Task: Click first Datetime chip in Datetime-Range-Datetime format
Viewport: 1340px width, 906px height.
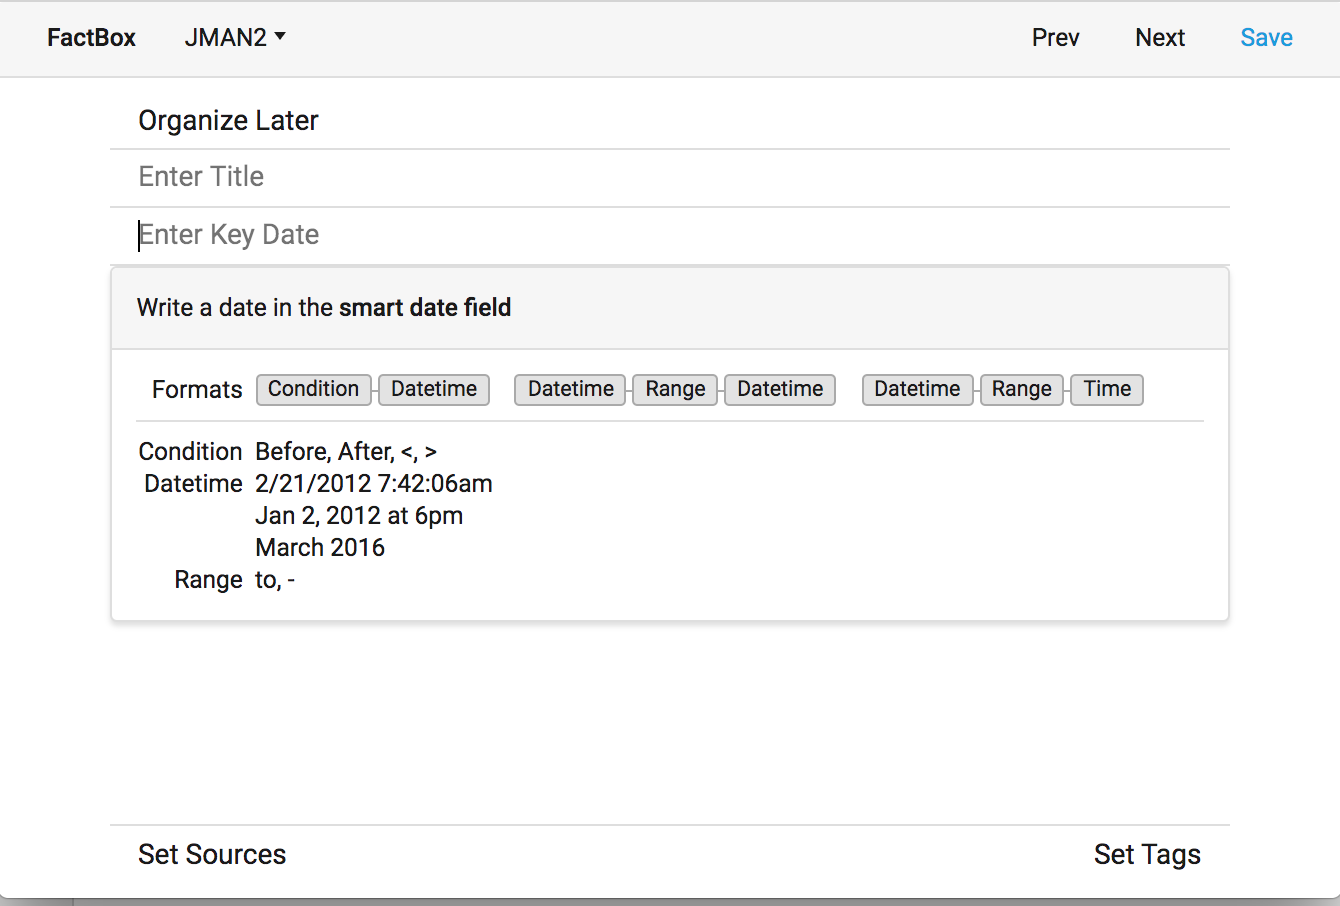Action: tap(570, 389)
